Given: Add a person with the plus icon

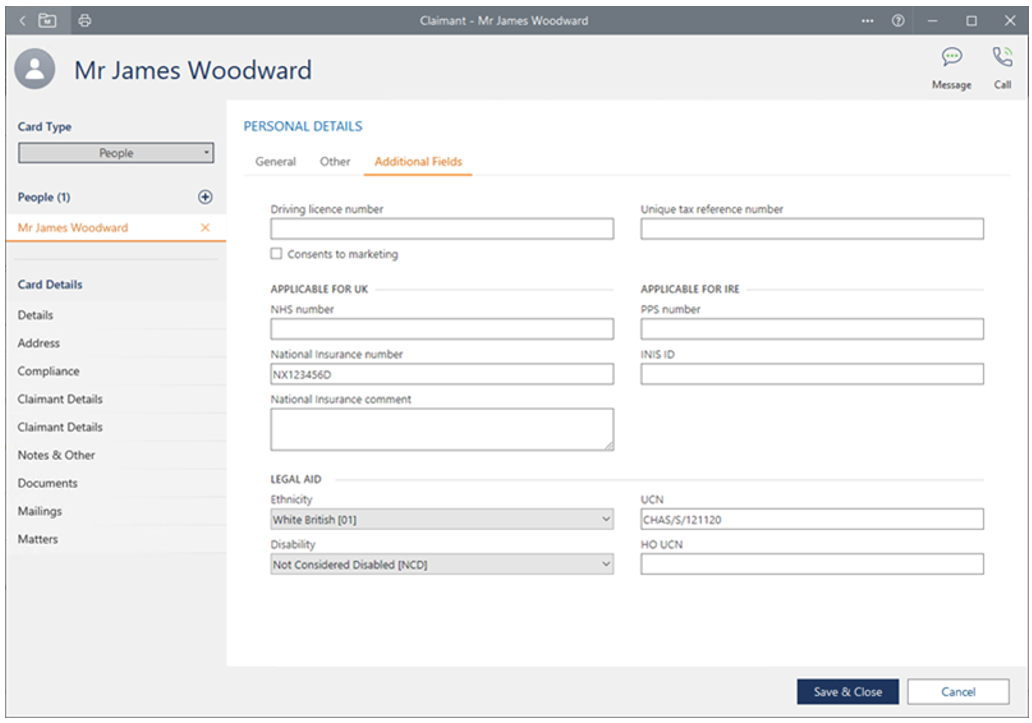Looking at the screenshot, I should (205, 197).
